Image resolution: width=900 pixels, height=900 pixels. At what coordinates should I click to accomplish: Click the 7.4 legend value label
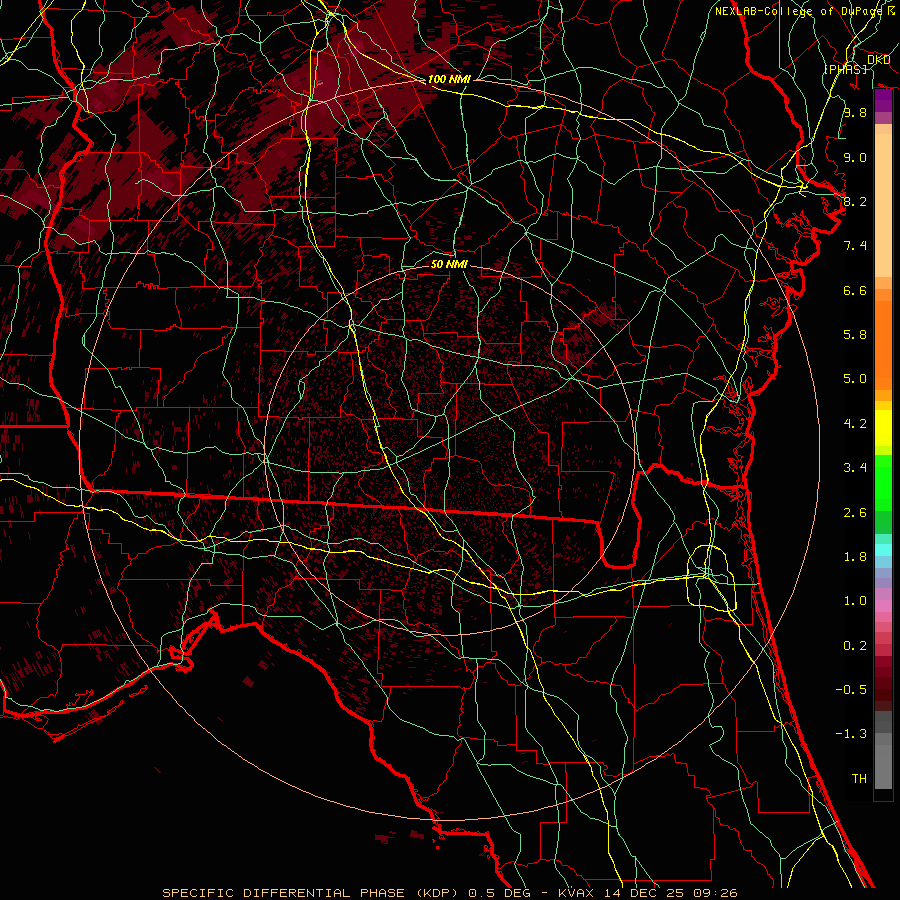[854, 246]
